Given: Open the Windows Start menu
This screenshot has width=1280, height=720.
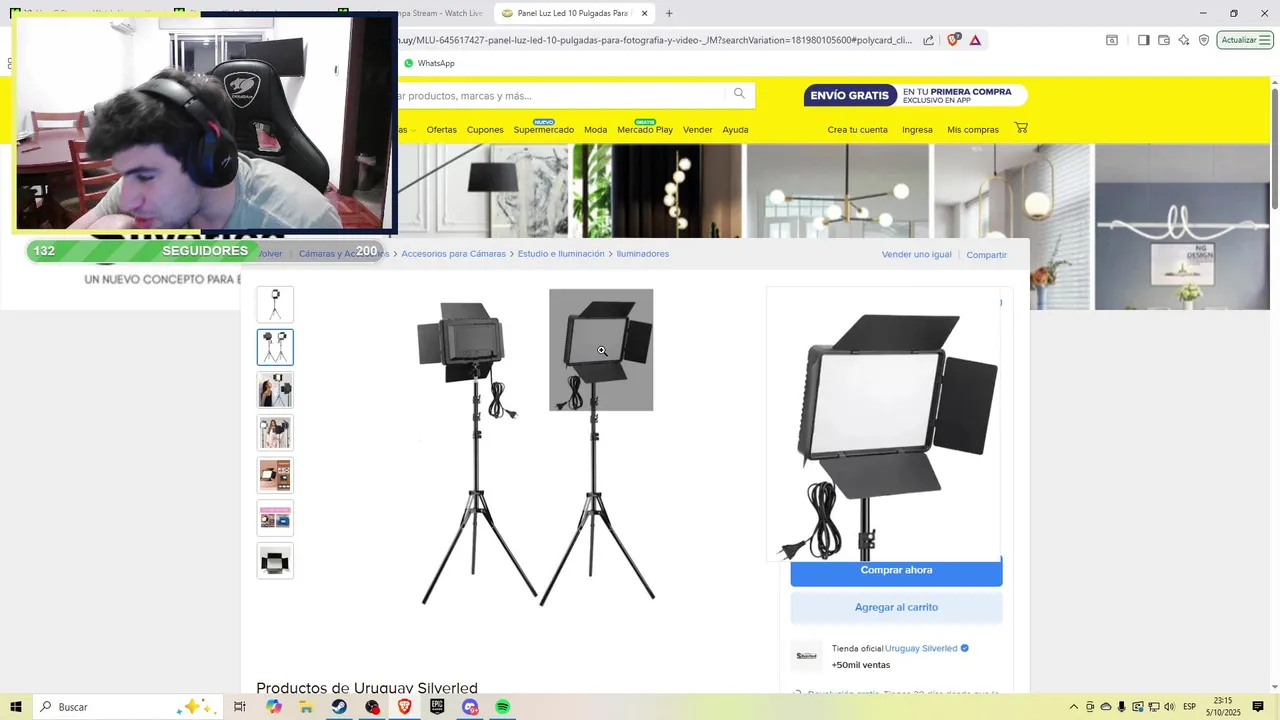Looking at the screenshot, I should click(x=16, y=707).
